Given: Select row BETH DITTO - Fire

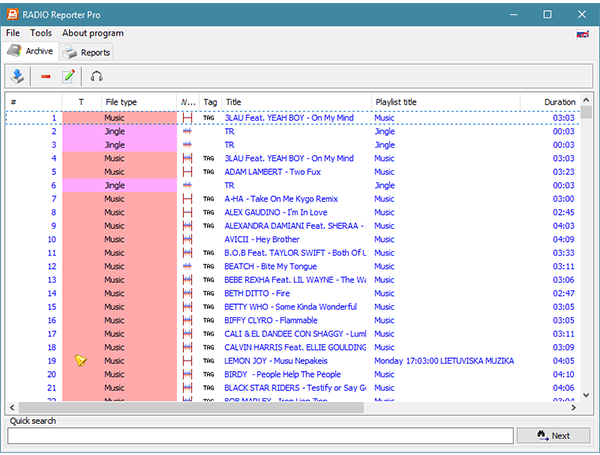Looking at the screenshot, I should [293, 294].
